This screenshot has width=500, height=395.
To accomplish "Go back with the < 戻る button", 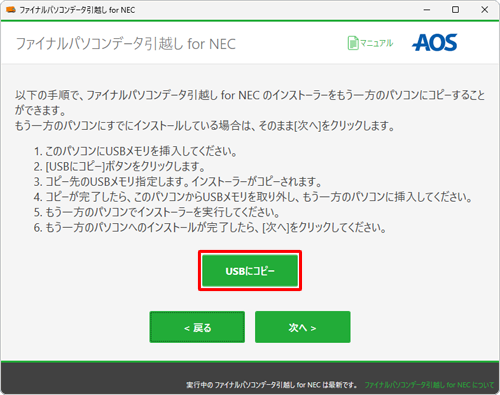I will 197,327.
